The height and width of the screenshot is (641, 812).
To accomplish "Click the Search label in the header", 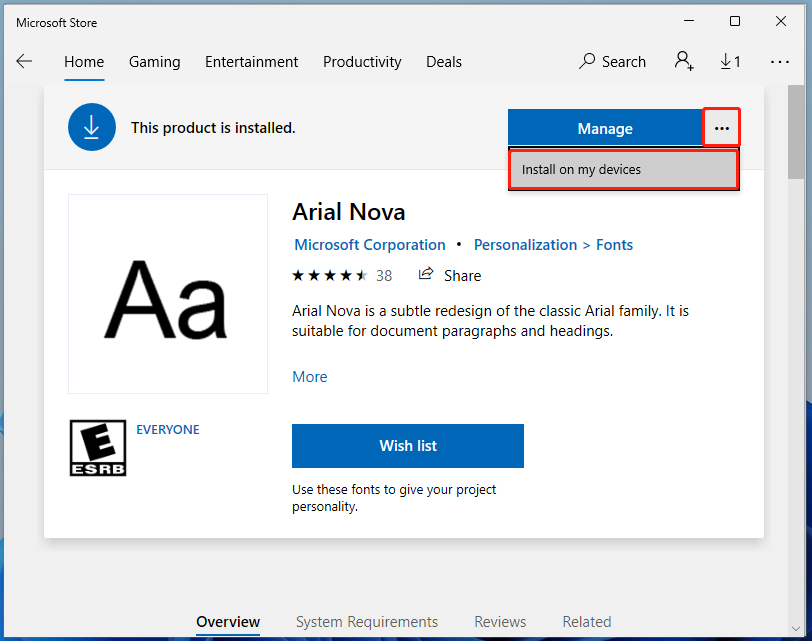I will pos(624,62).
